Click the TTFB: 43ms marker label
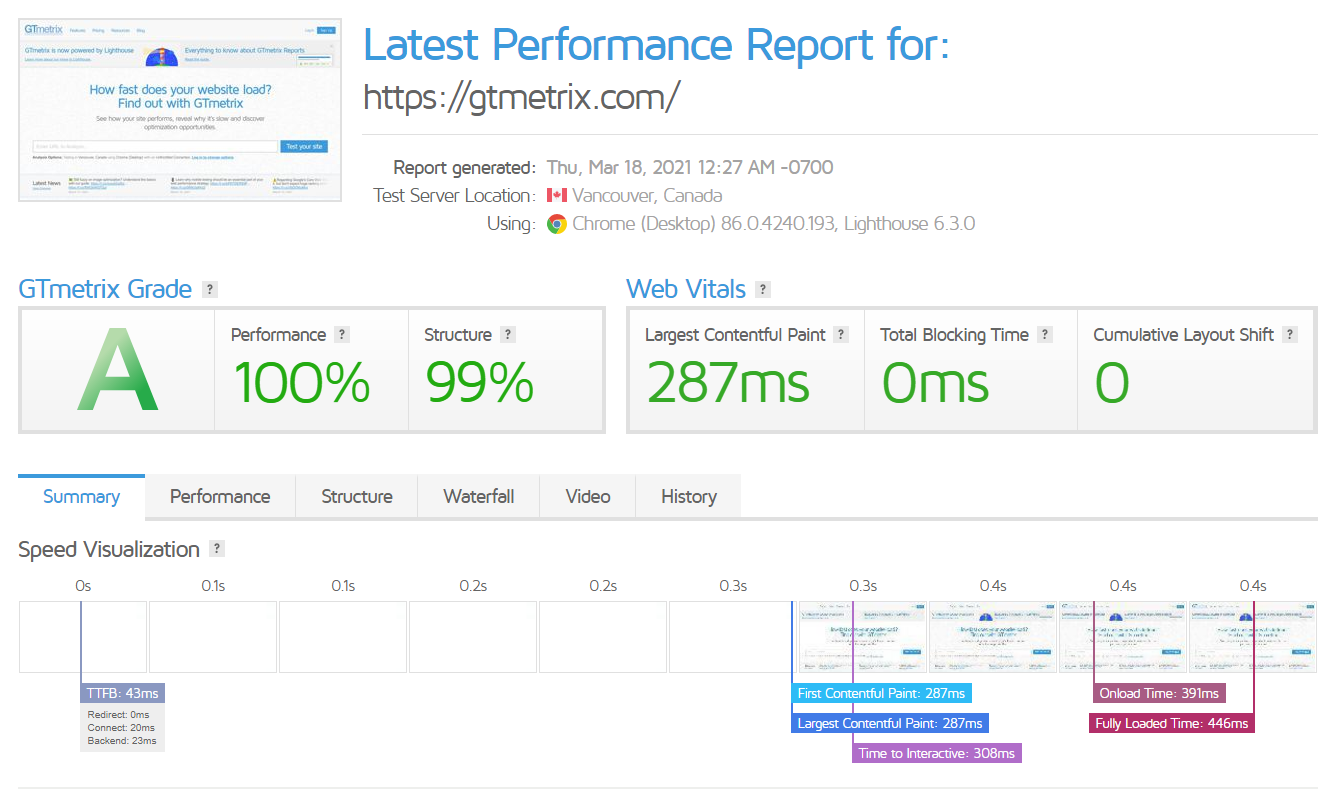Screen dimensions: 1334x806 coord(122,692)
